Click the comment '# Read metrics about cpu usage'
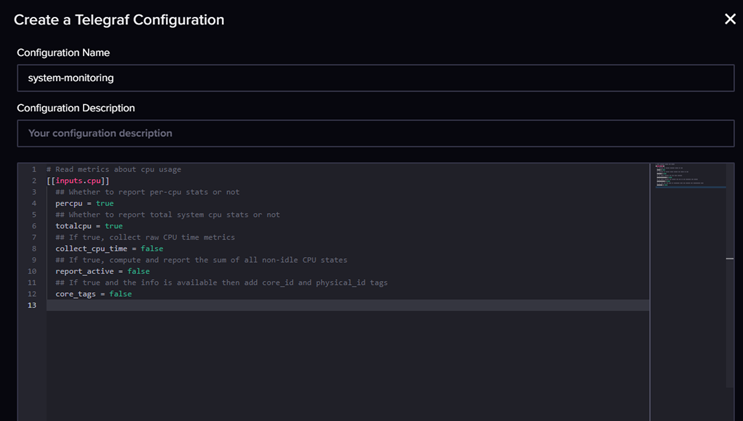 click(114, 169)
